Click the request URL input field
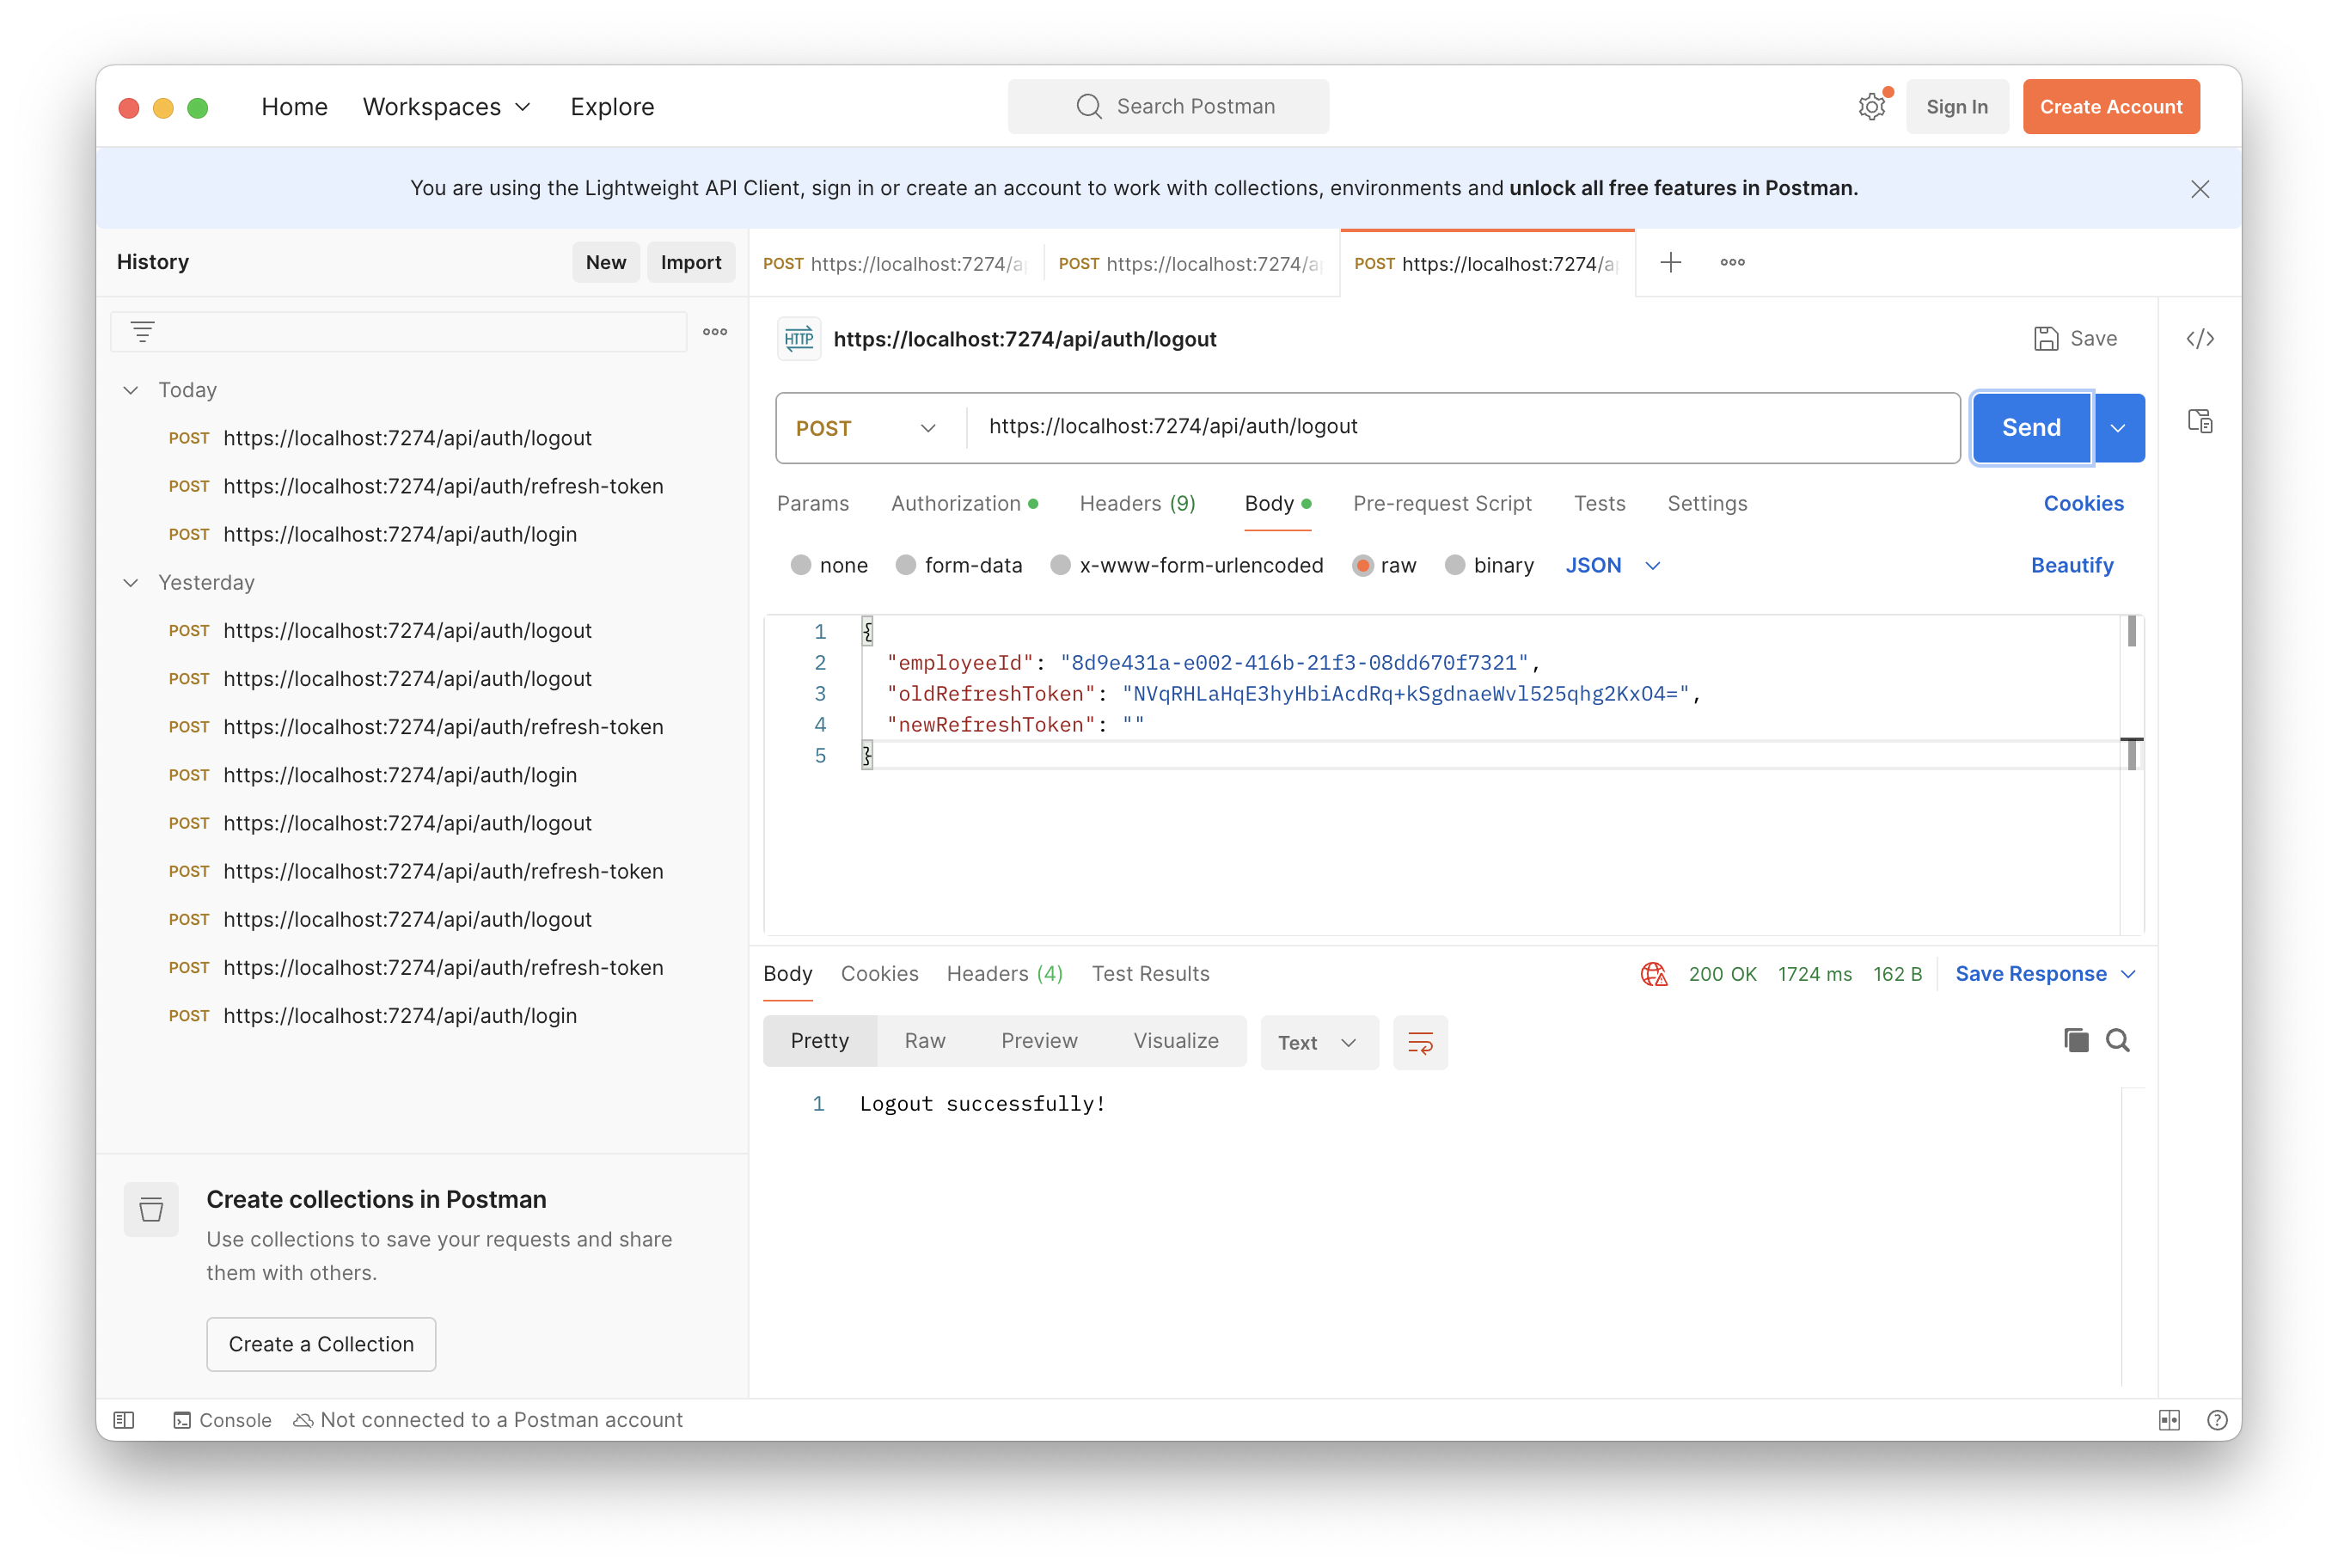Viewport: 2338px width, 1568px height. [1460, 427]
